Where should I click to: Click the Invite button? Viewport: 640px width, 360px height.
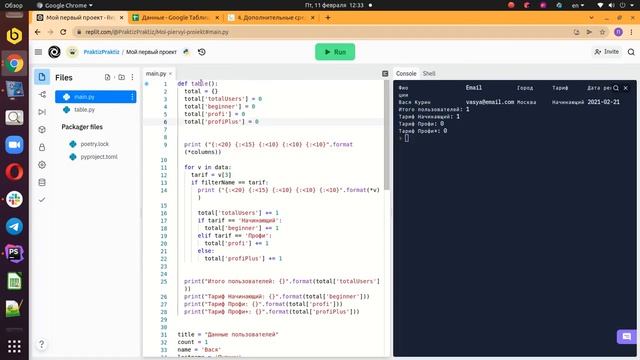[607, 51]
